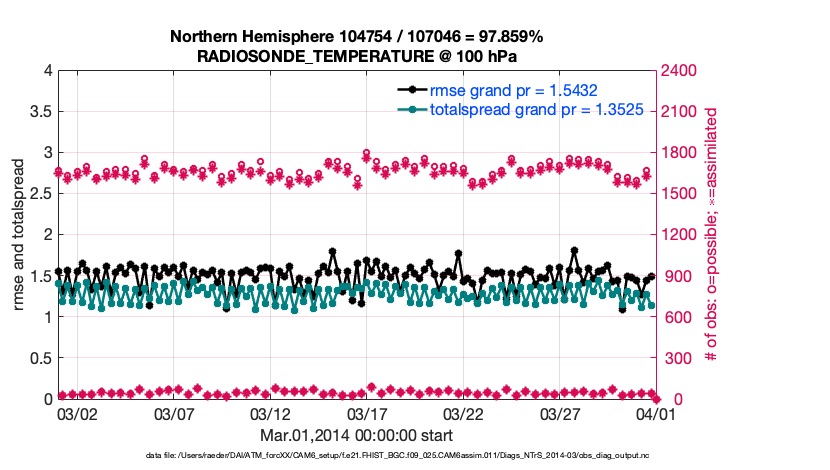Click the data file path footer text
Viewport: 830px width, 470px height.
[x=398, y=455]
